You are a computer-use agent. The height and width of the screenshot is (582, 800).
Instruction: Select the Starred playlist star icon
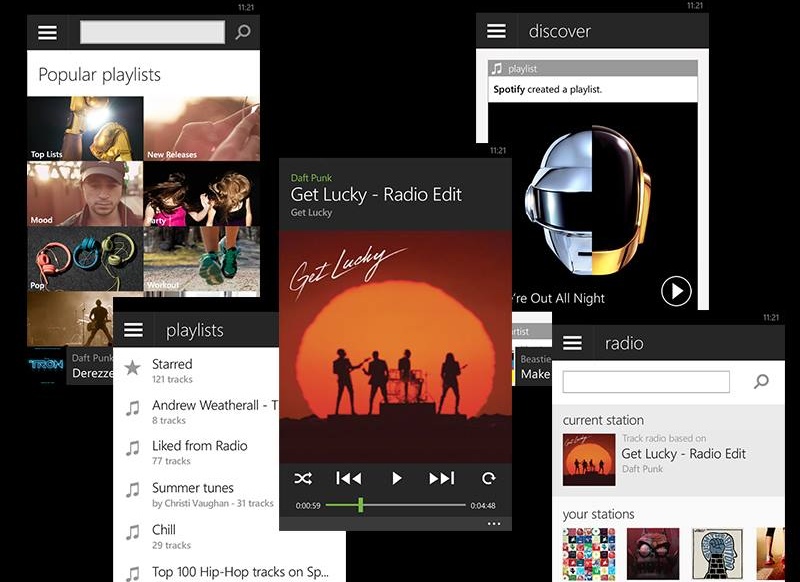pos(133,367)
